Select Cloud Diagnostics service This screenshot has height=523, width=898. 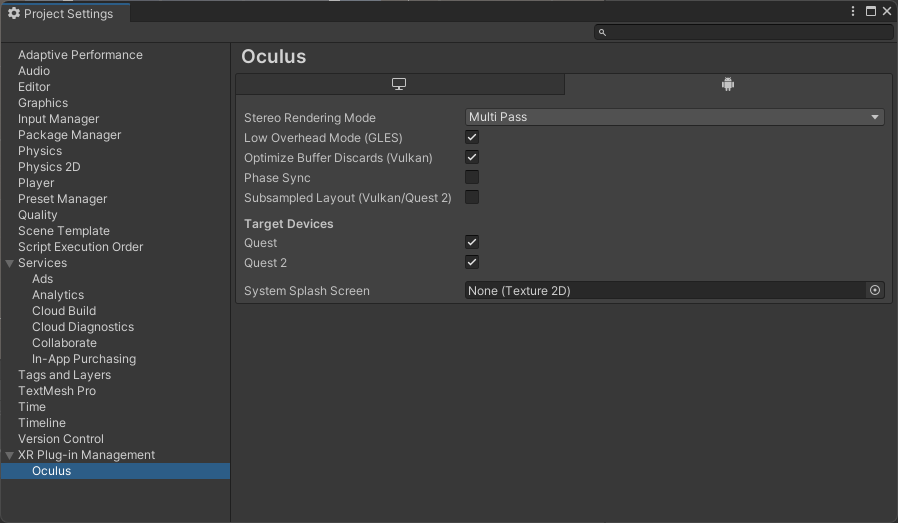[x=83, y=327]
